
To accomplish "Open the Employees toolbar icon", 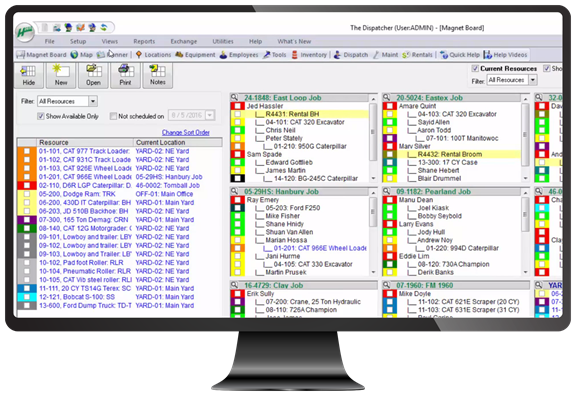I will coord(223,55).
